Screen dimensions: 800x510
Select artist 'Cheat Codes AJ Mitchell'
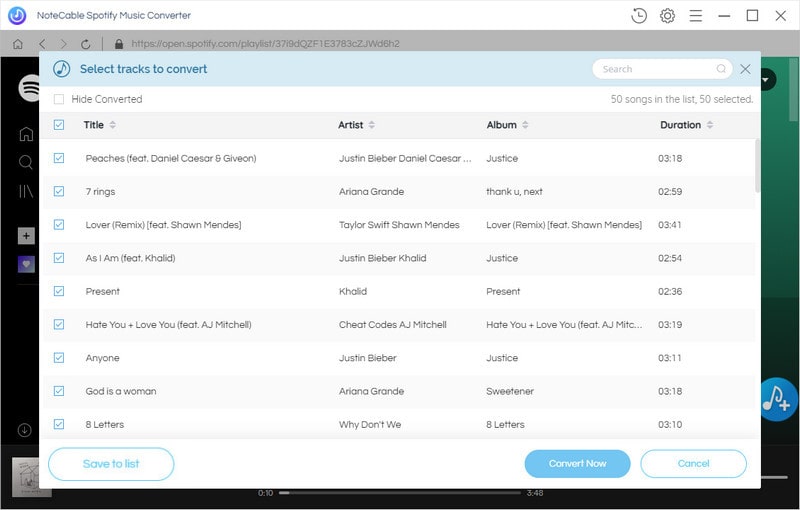pyautogui.click(x=393, y=324)
